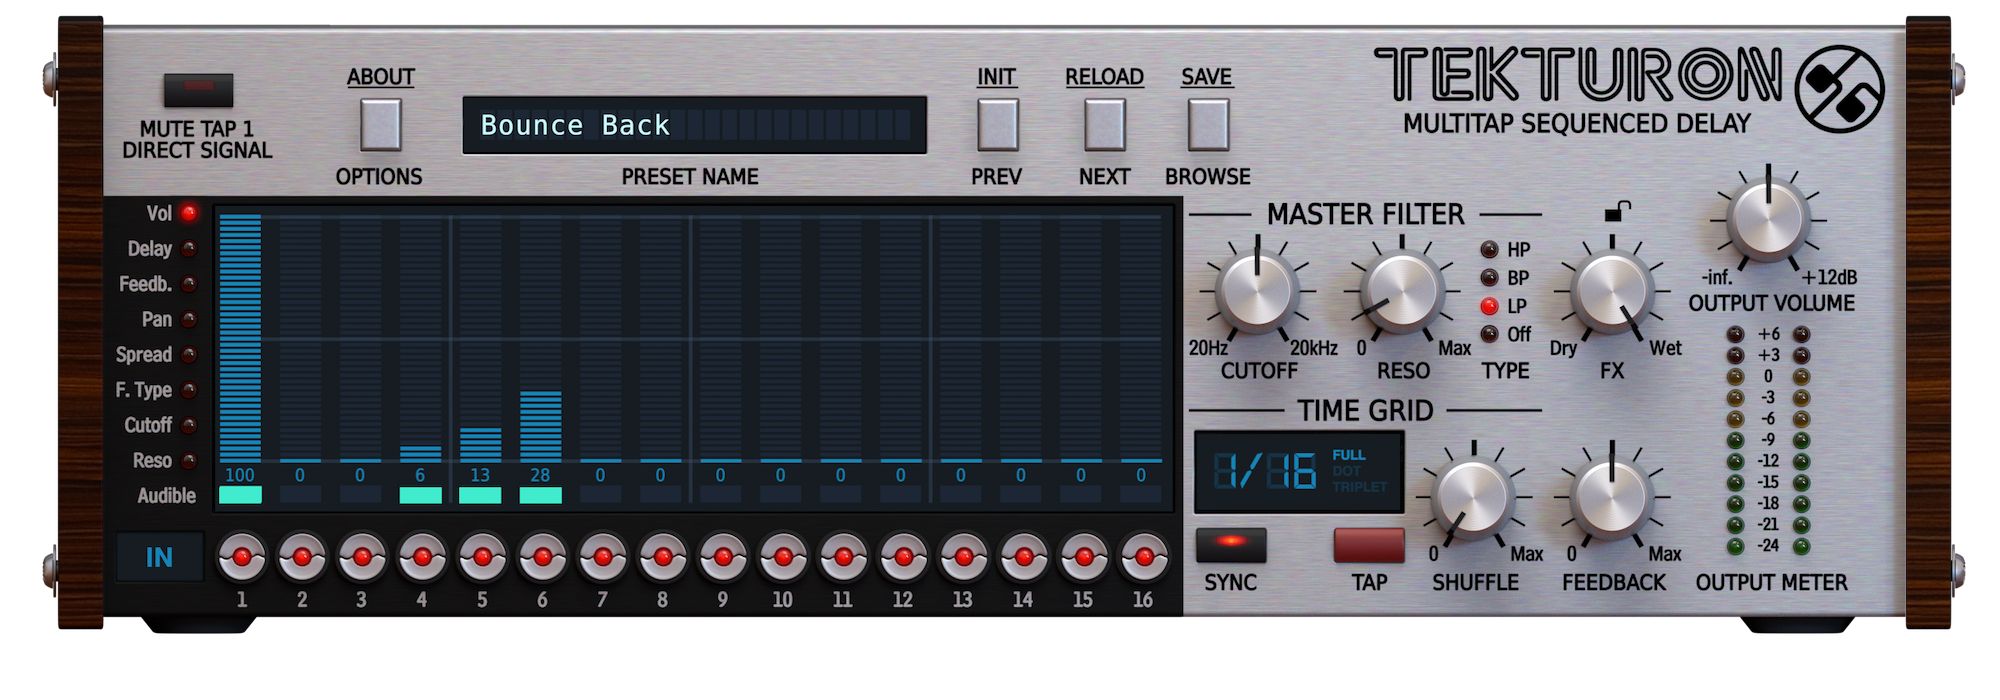This screenshot has width=2000, height=700.
Task: Select the Pan parameter row LED
Action: (x=188, y=319)
